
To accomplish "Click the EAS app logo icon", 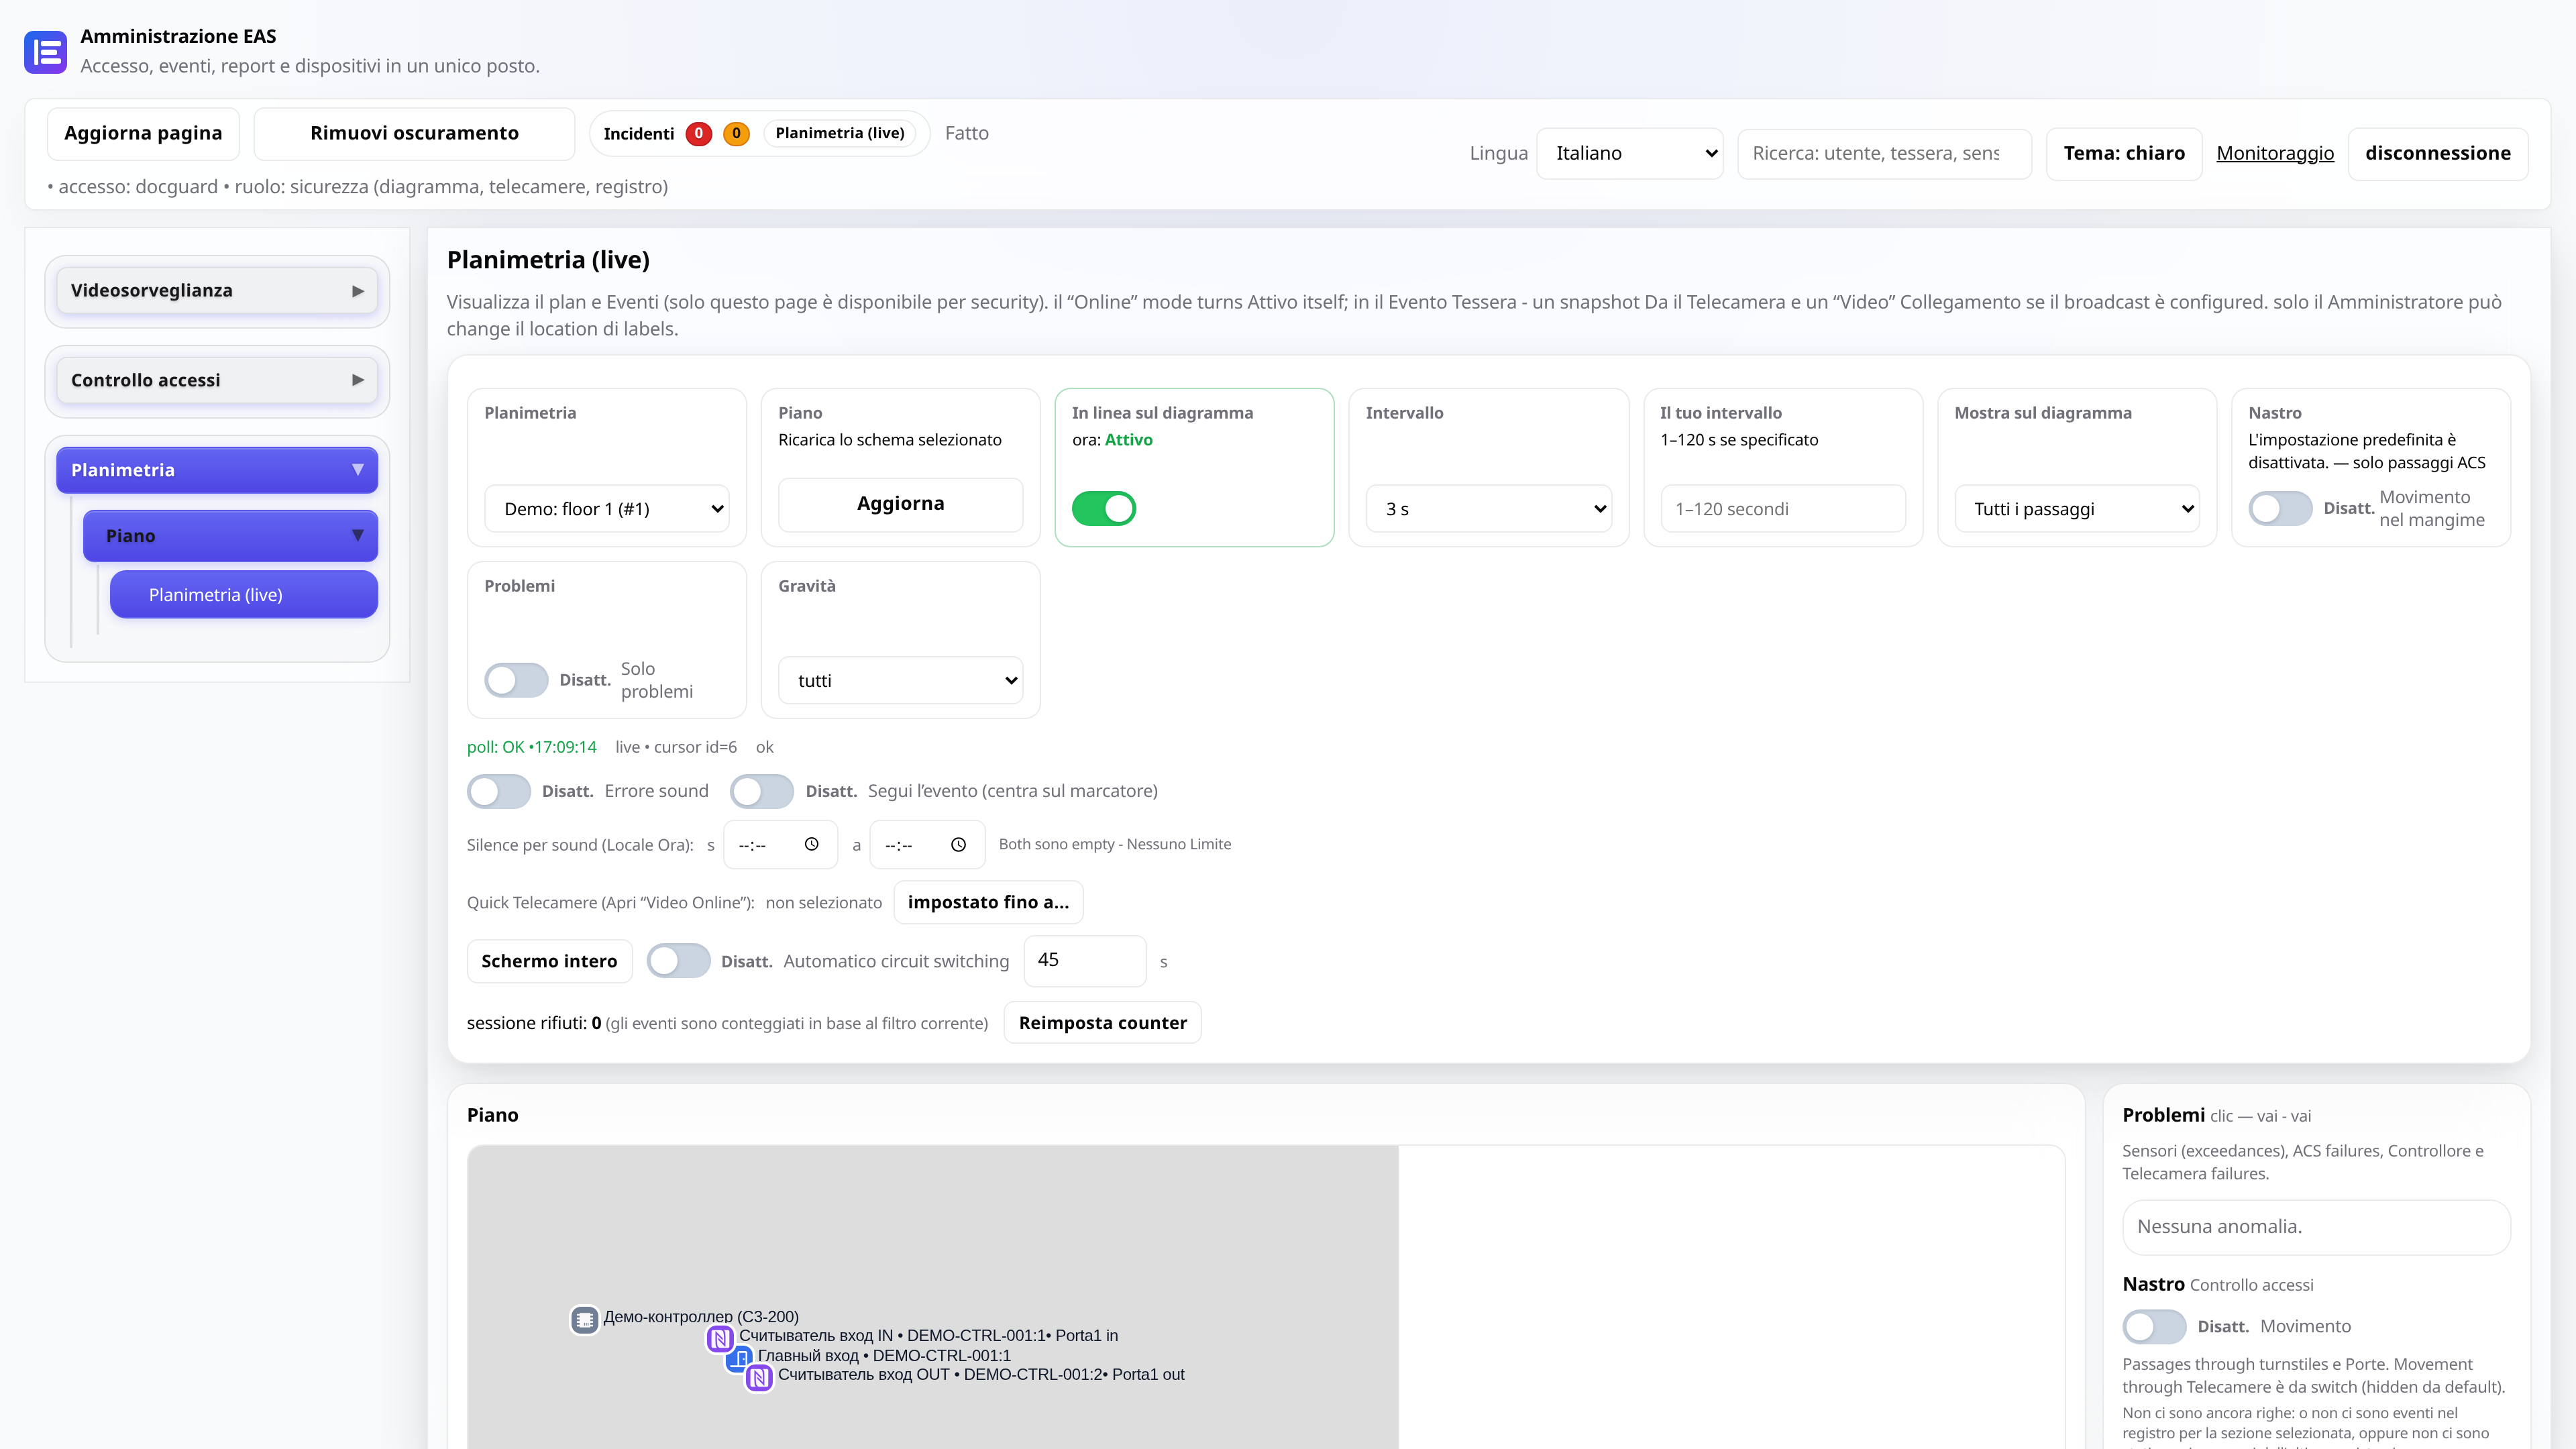I will click(45, 52).
